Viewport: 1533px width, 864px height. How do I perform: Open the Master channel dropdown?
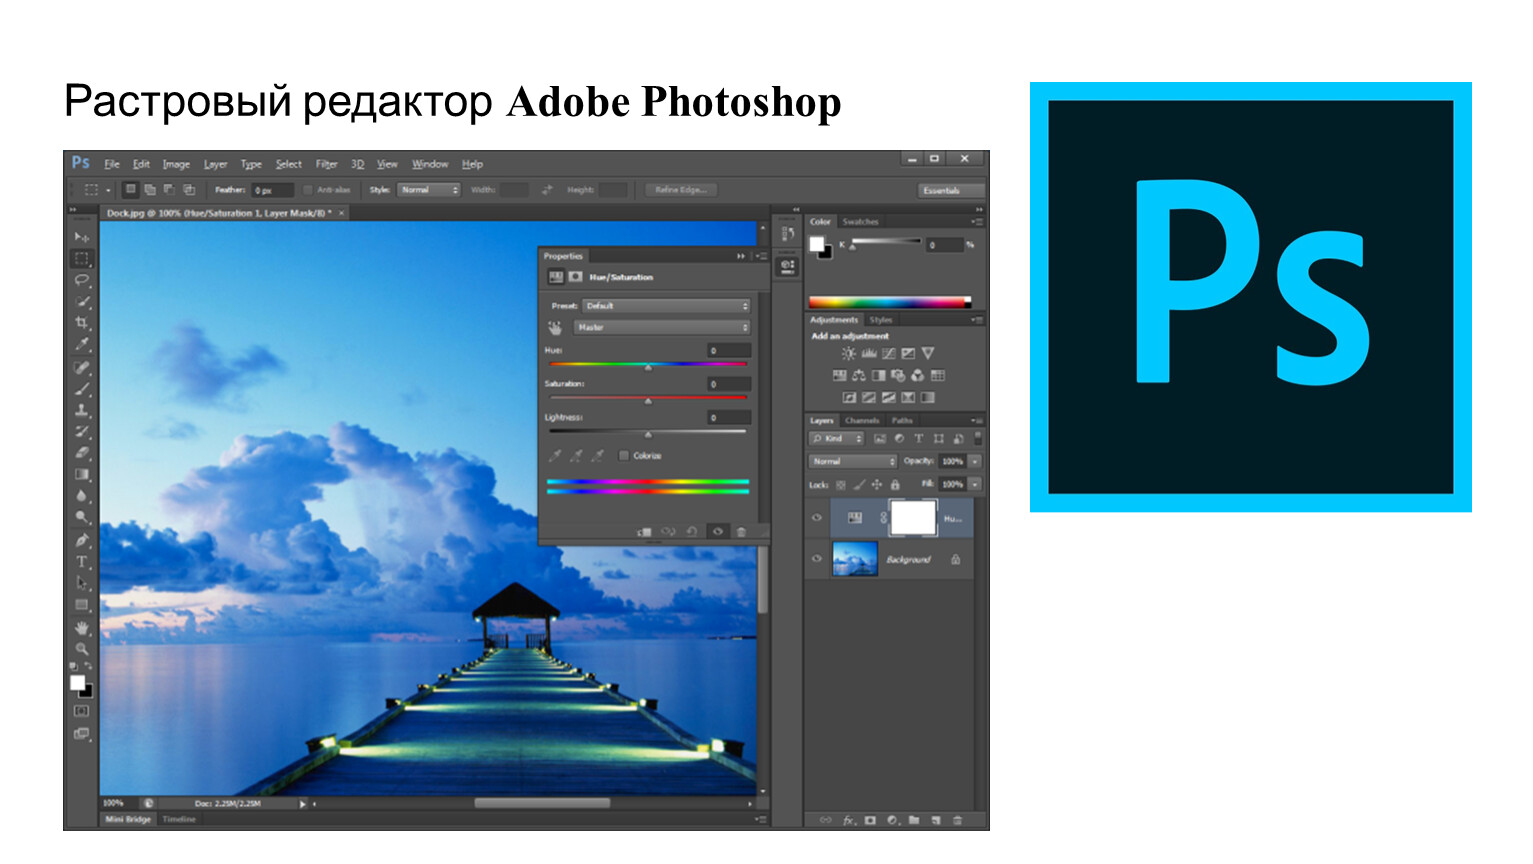[662, 328]
